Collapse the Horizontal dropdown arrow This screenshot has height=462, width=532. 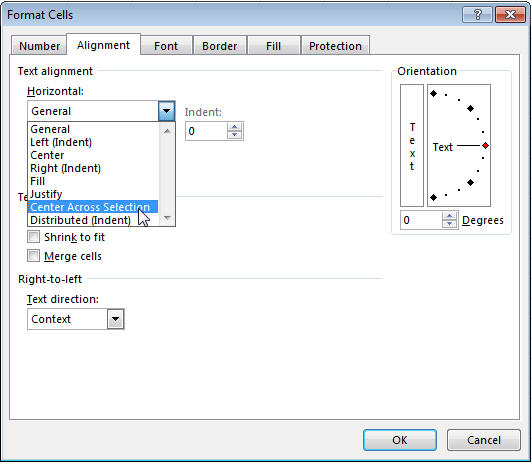click(167, 111)
